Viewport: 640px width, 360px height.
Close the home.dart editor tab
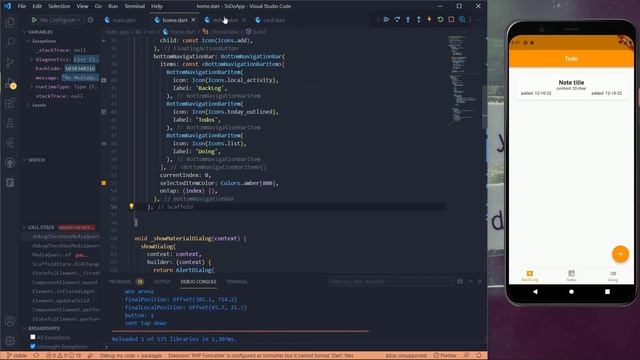[x=193, y=20]
